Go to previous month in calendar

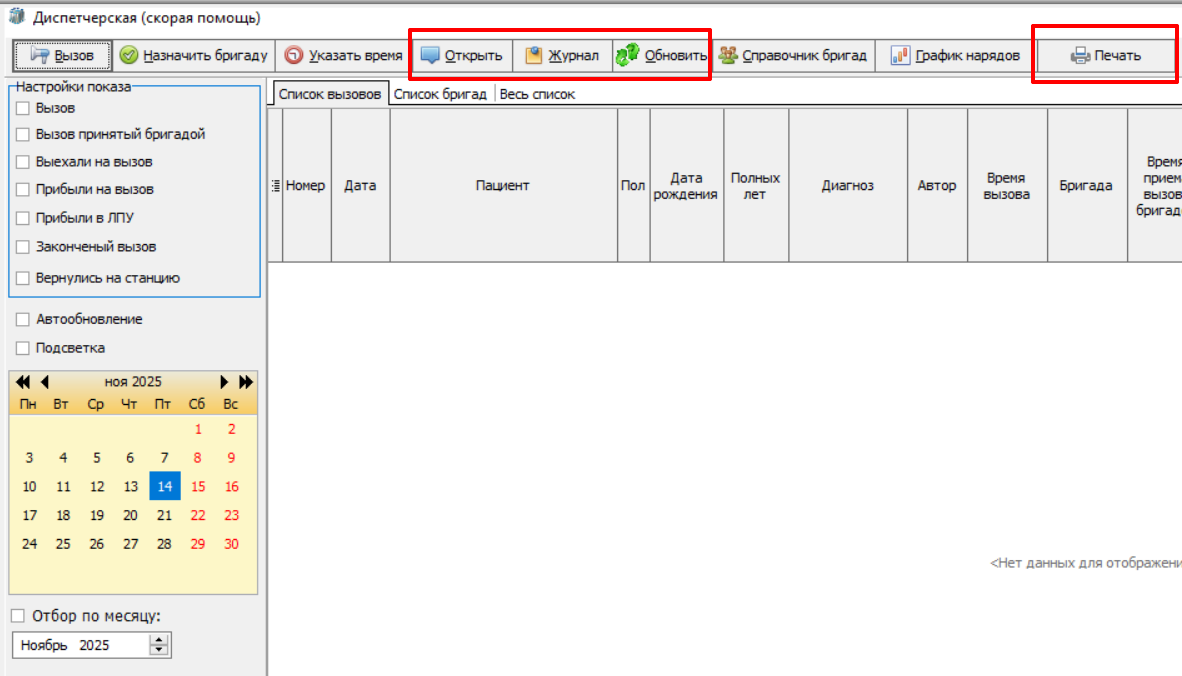point(44,382)
